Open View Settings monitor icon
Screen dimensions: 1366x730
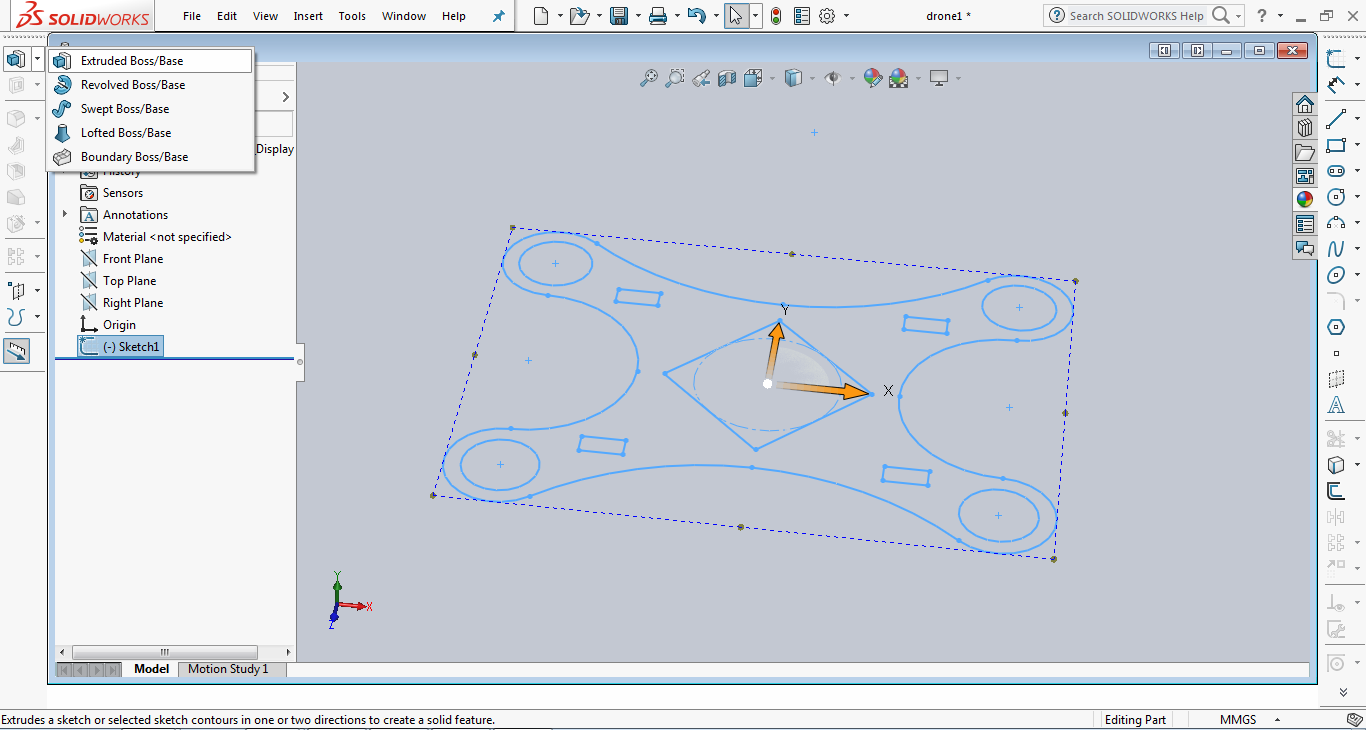(939, 78)
